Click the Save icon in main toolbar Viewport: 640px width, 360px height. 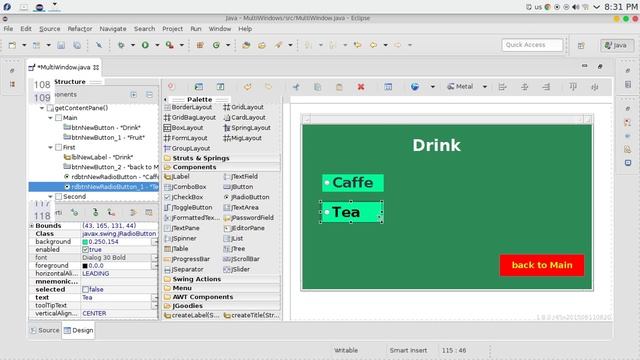61,45
